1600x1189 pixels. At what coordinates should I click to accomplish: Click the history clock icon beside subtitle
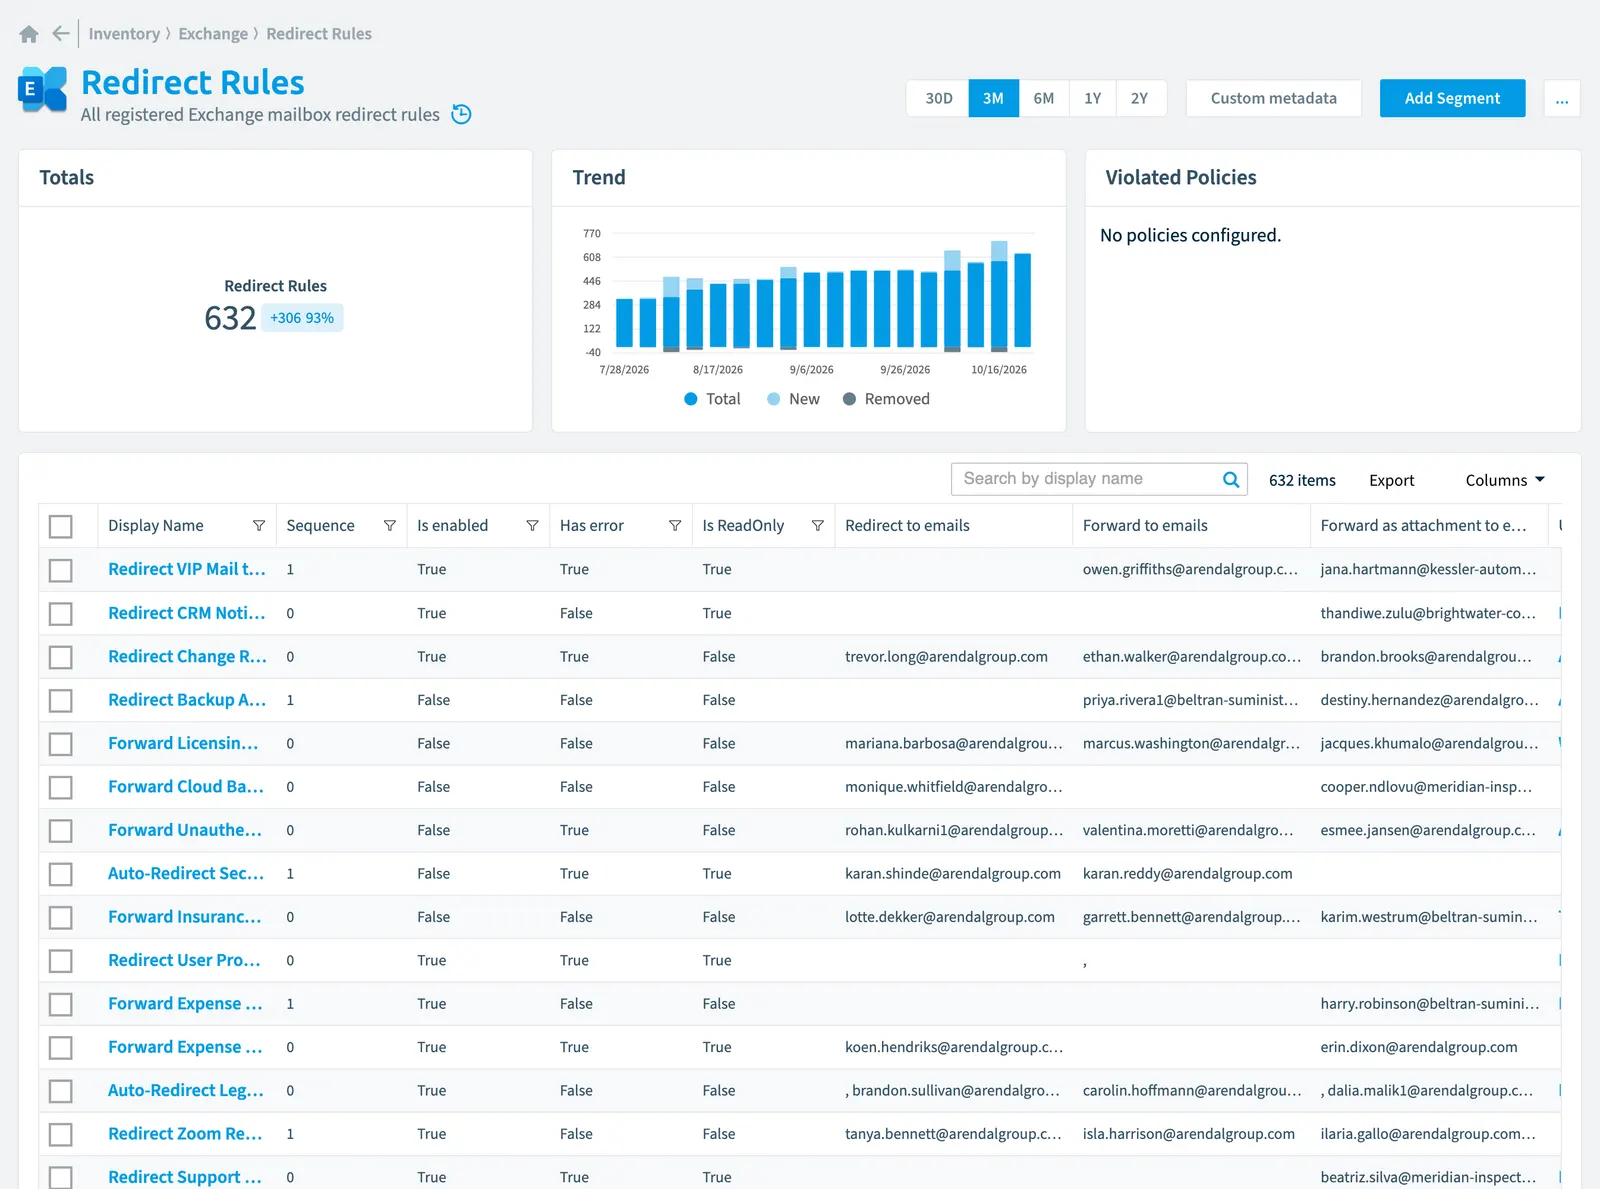pyautogui.click(x=461, y=114)
